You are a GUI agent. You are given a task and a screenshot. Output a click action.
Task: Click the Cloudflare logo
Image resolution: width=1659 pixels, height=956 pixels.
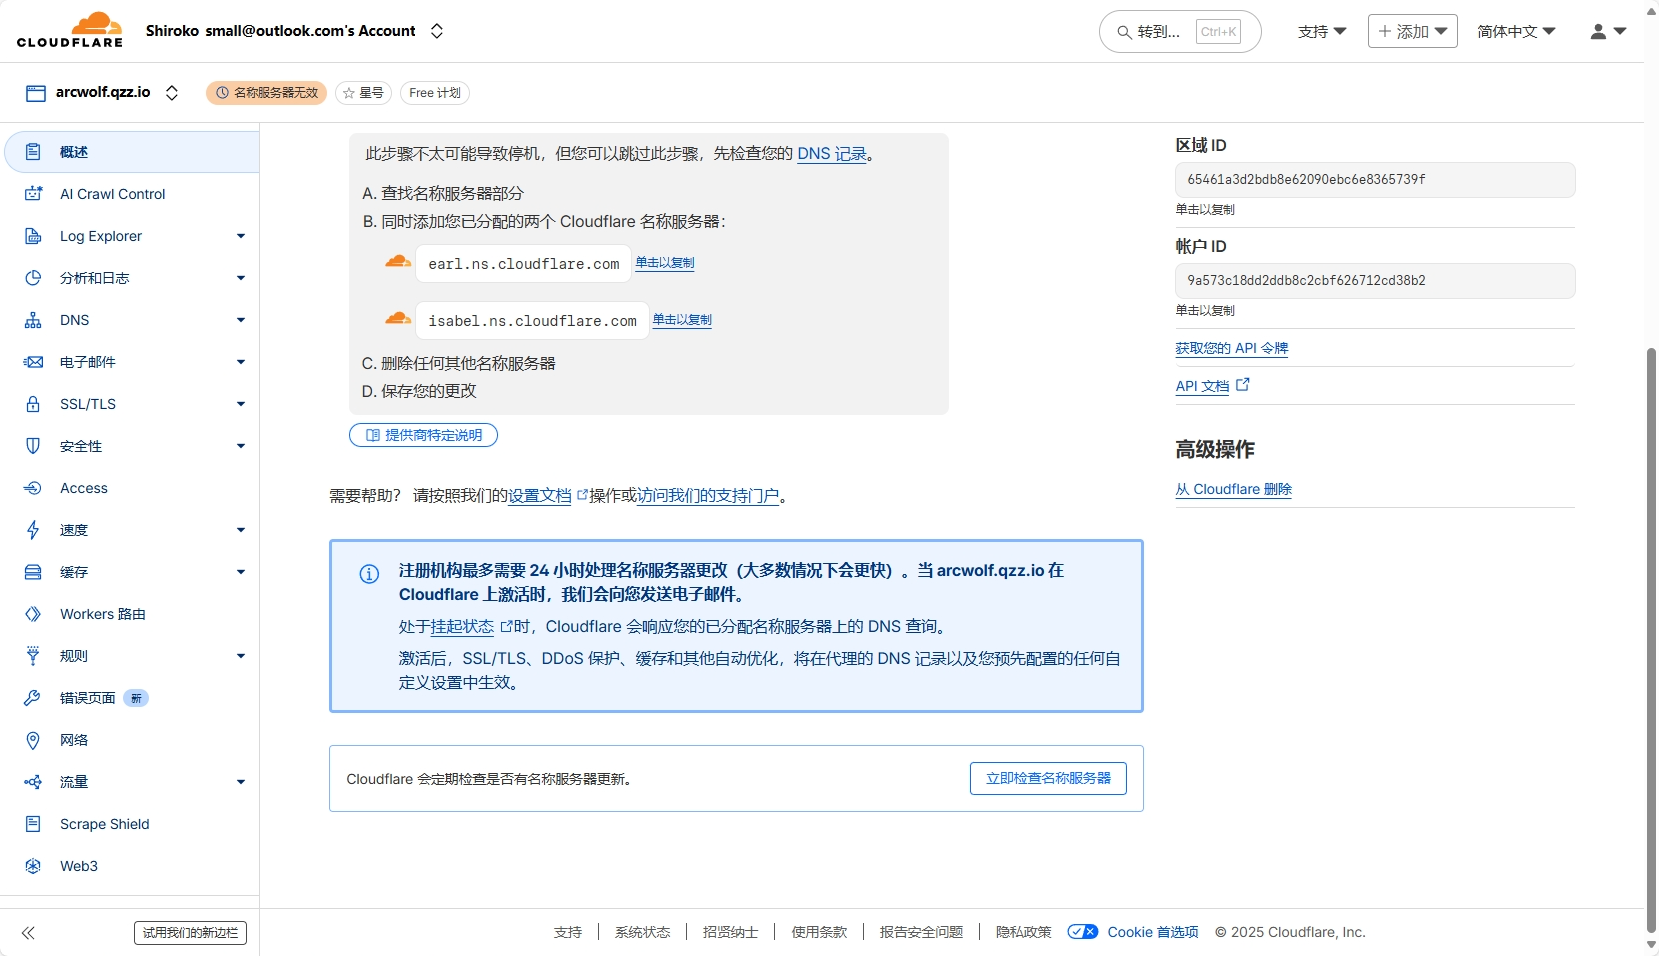point(70,30)
